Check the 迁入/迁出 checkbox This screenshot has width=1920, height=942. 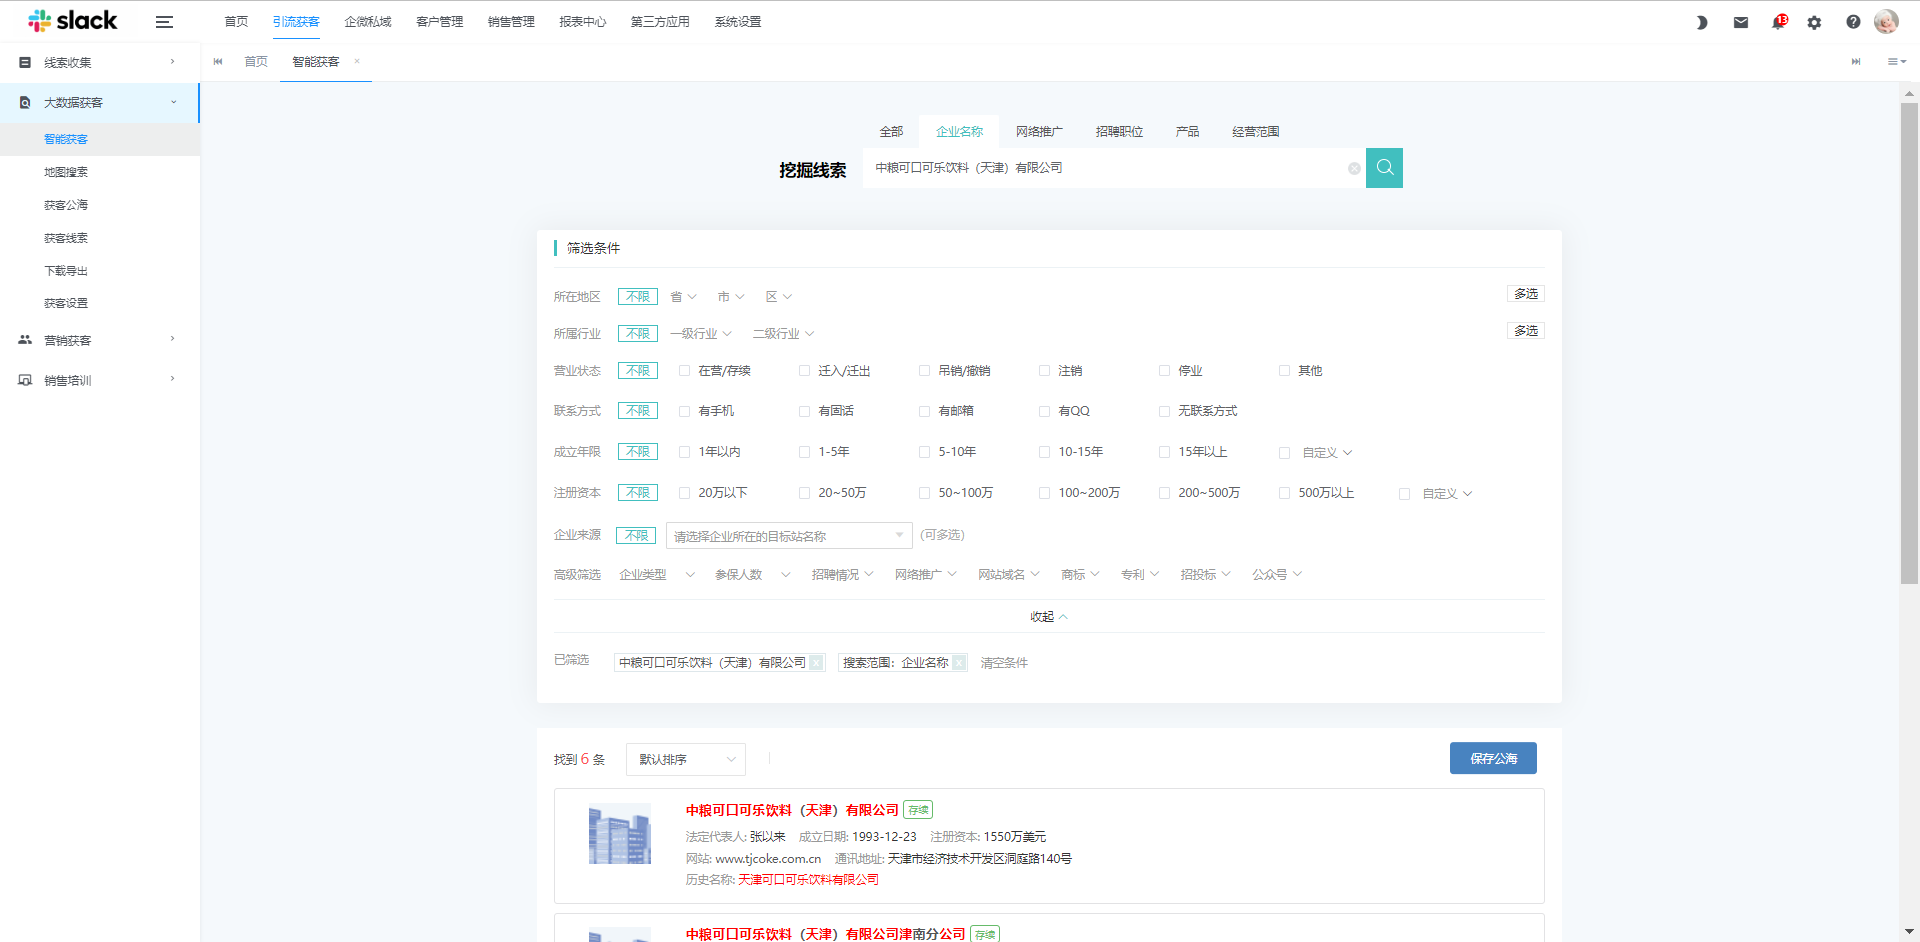coord(805,371)
